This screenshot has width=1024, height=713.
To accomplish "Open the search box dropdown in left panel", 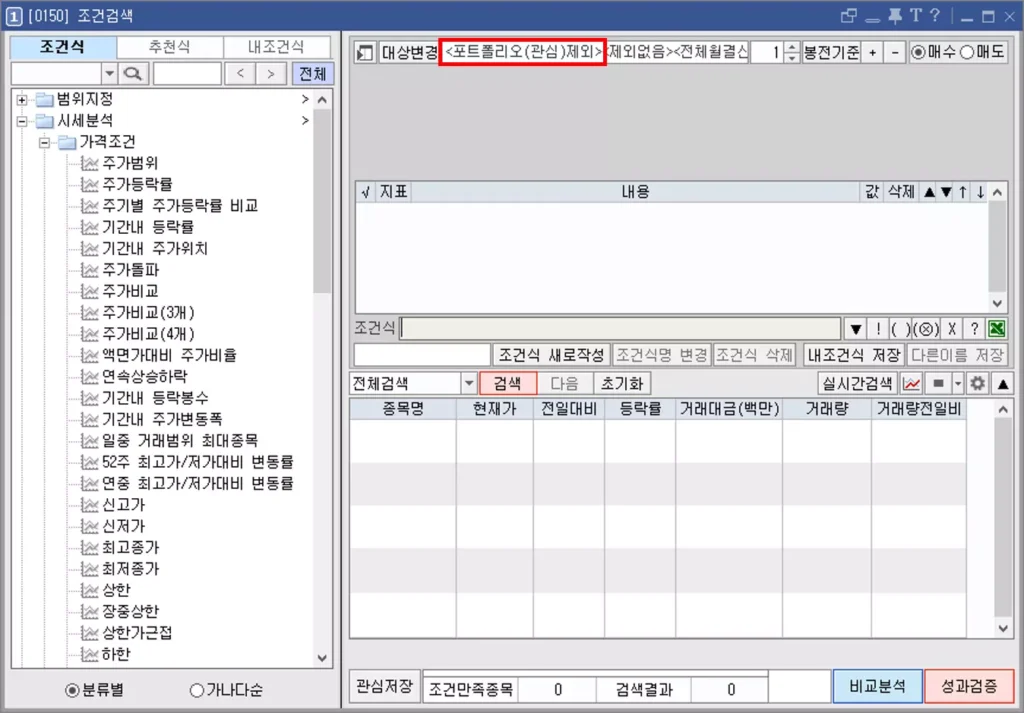I will [110, 74].
